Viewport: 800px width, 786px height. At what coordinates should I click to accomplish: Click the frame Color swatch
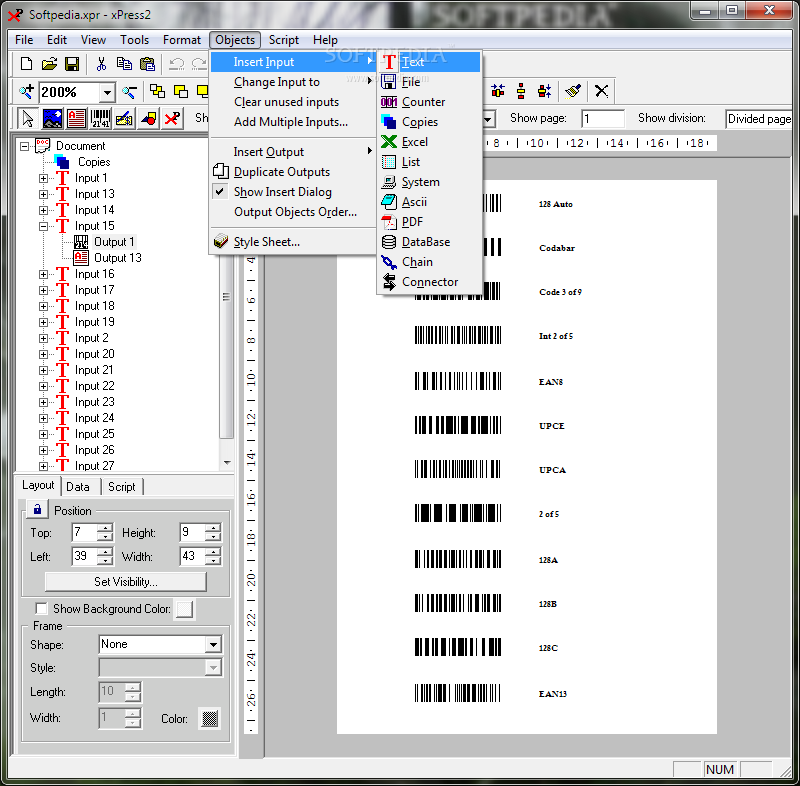click(210, 718)
